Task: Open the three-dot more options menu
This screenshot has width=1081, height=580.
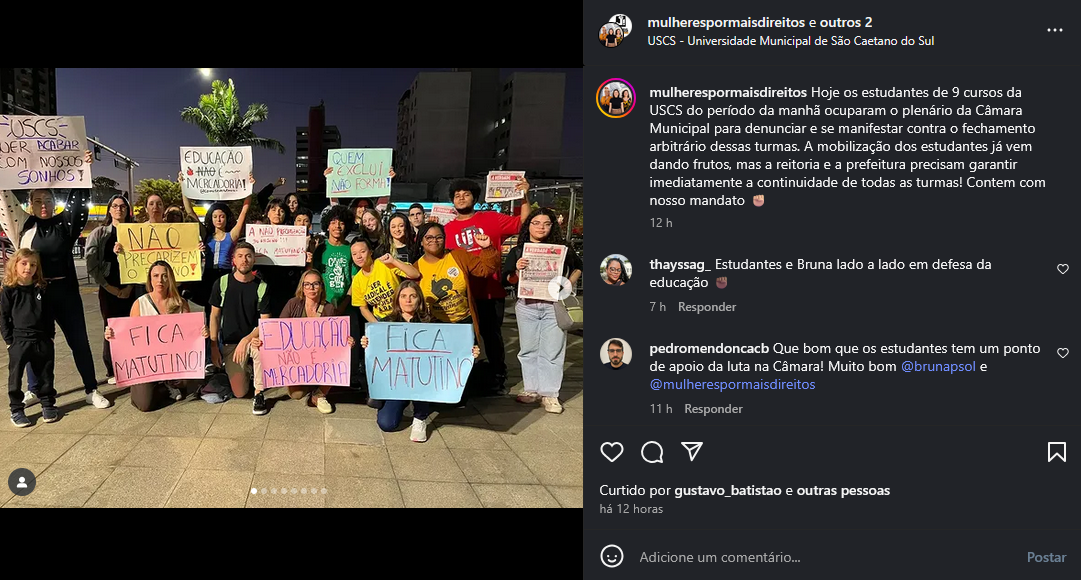Action: coord(1055,30)
